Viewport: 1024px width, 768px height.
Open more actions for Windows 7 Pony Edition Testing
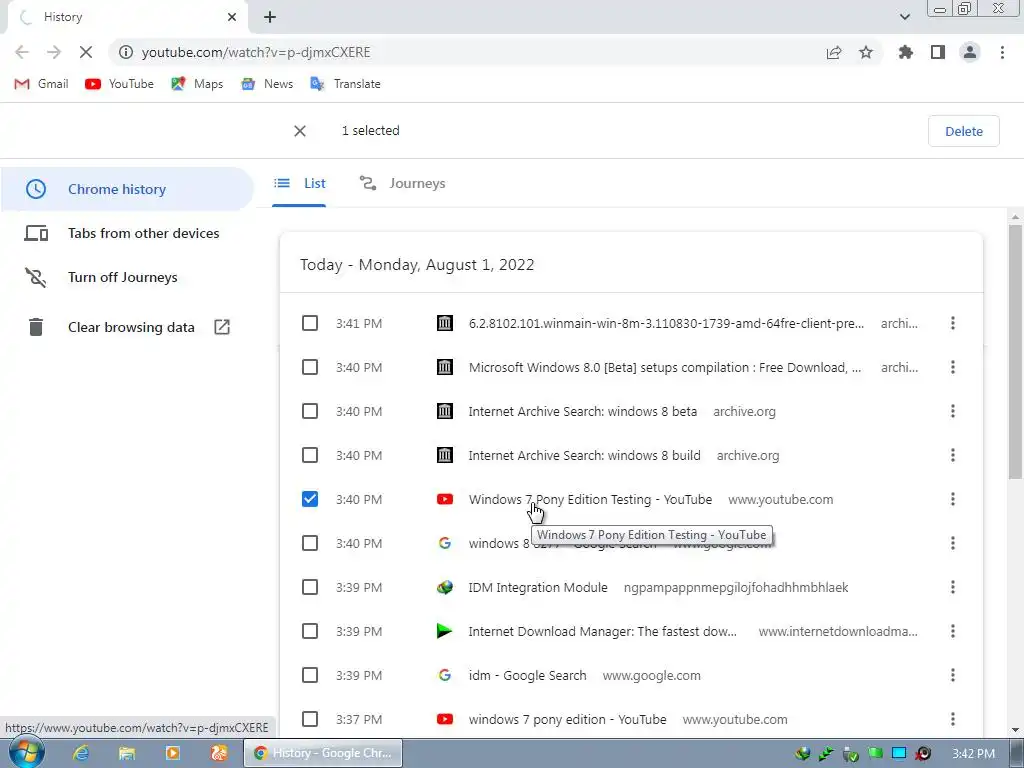coord(953,499)
